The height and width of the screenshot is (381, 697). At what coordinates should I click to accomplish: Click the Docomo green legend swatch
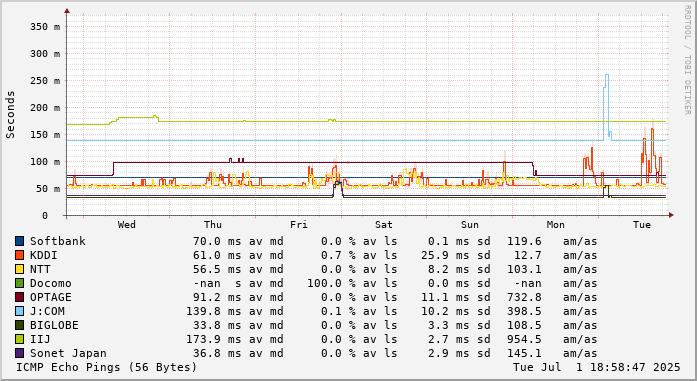20,283
